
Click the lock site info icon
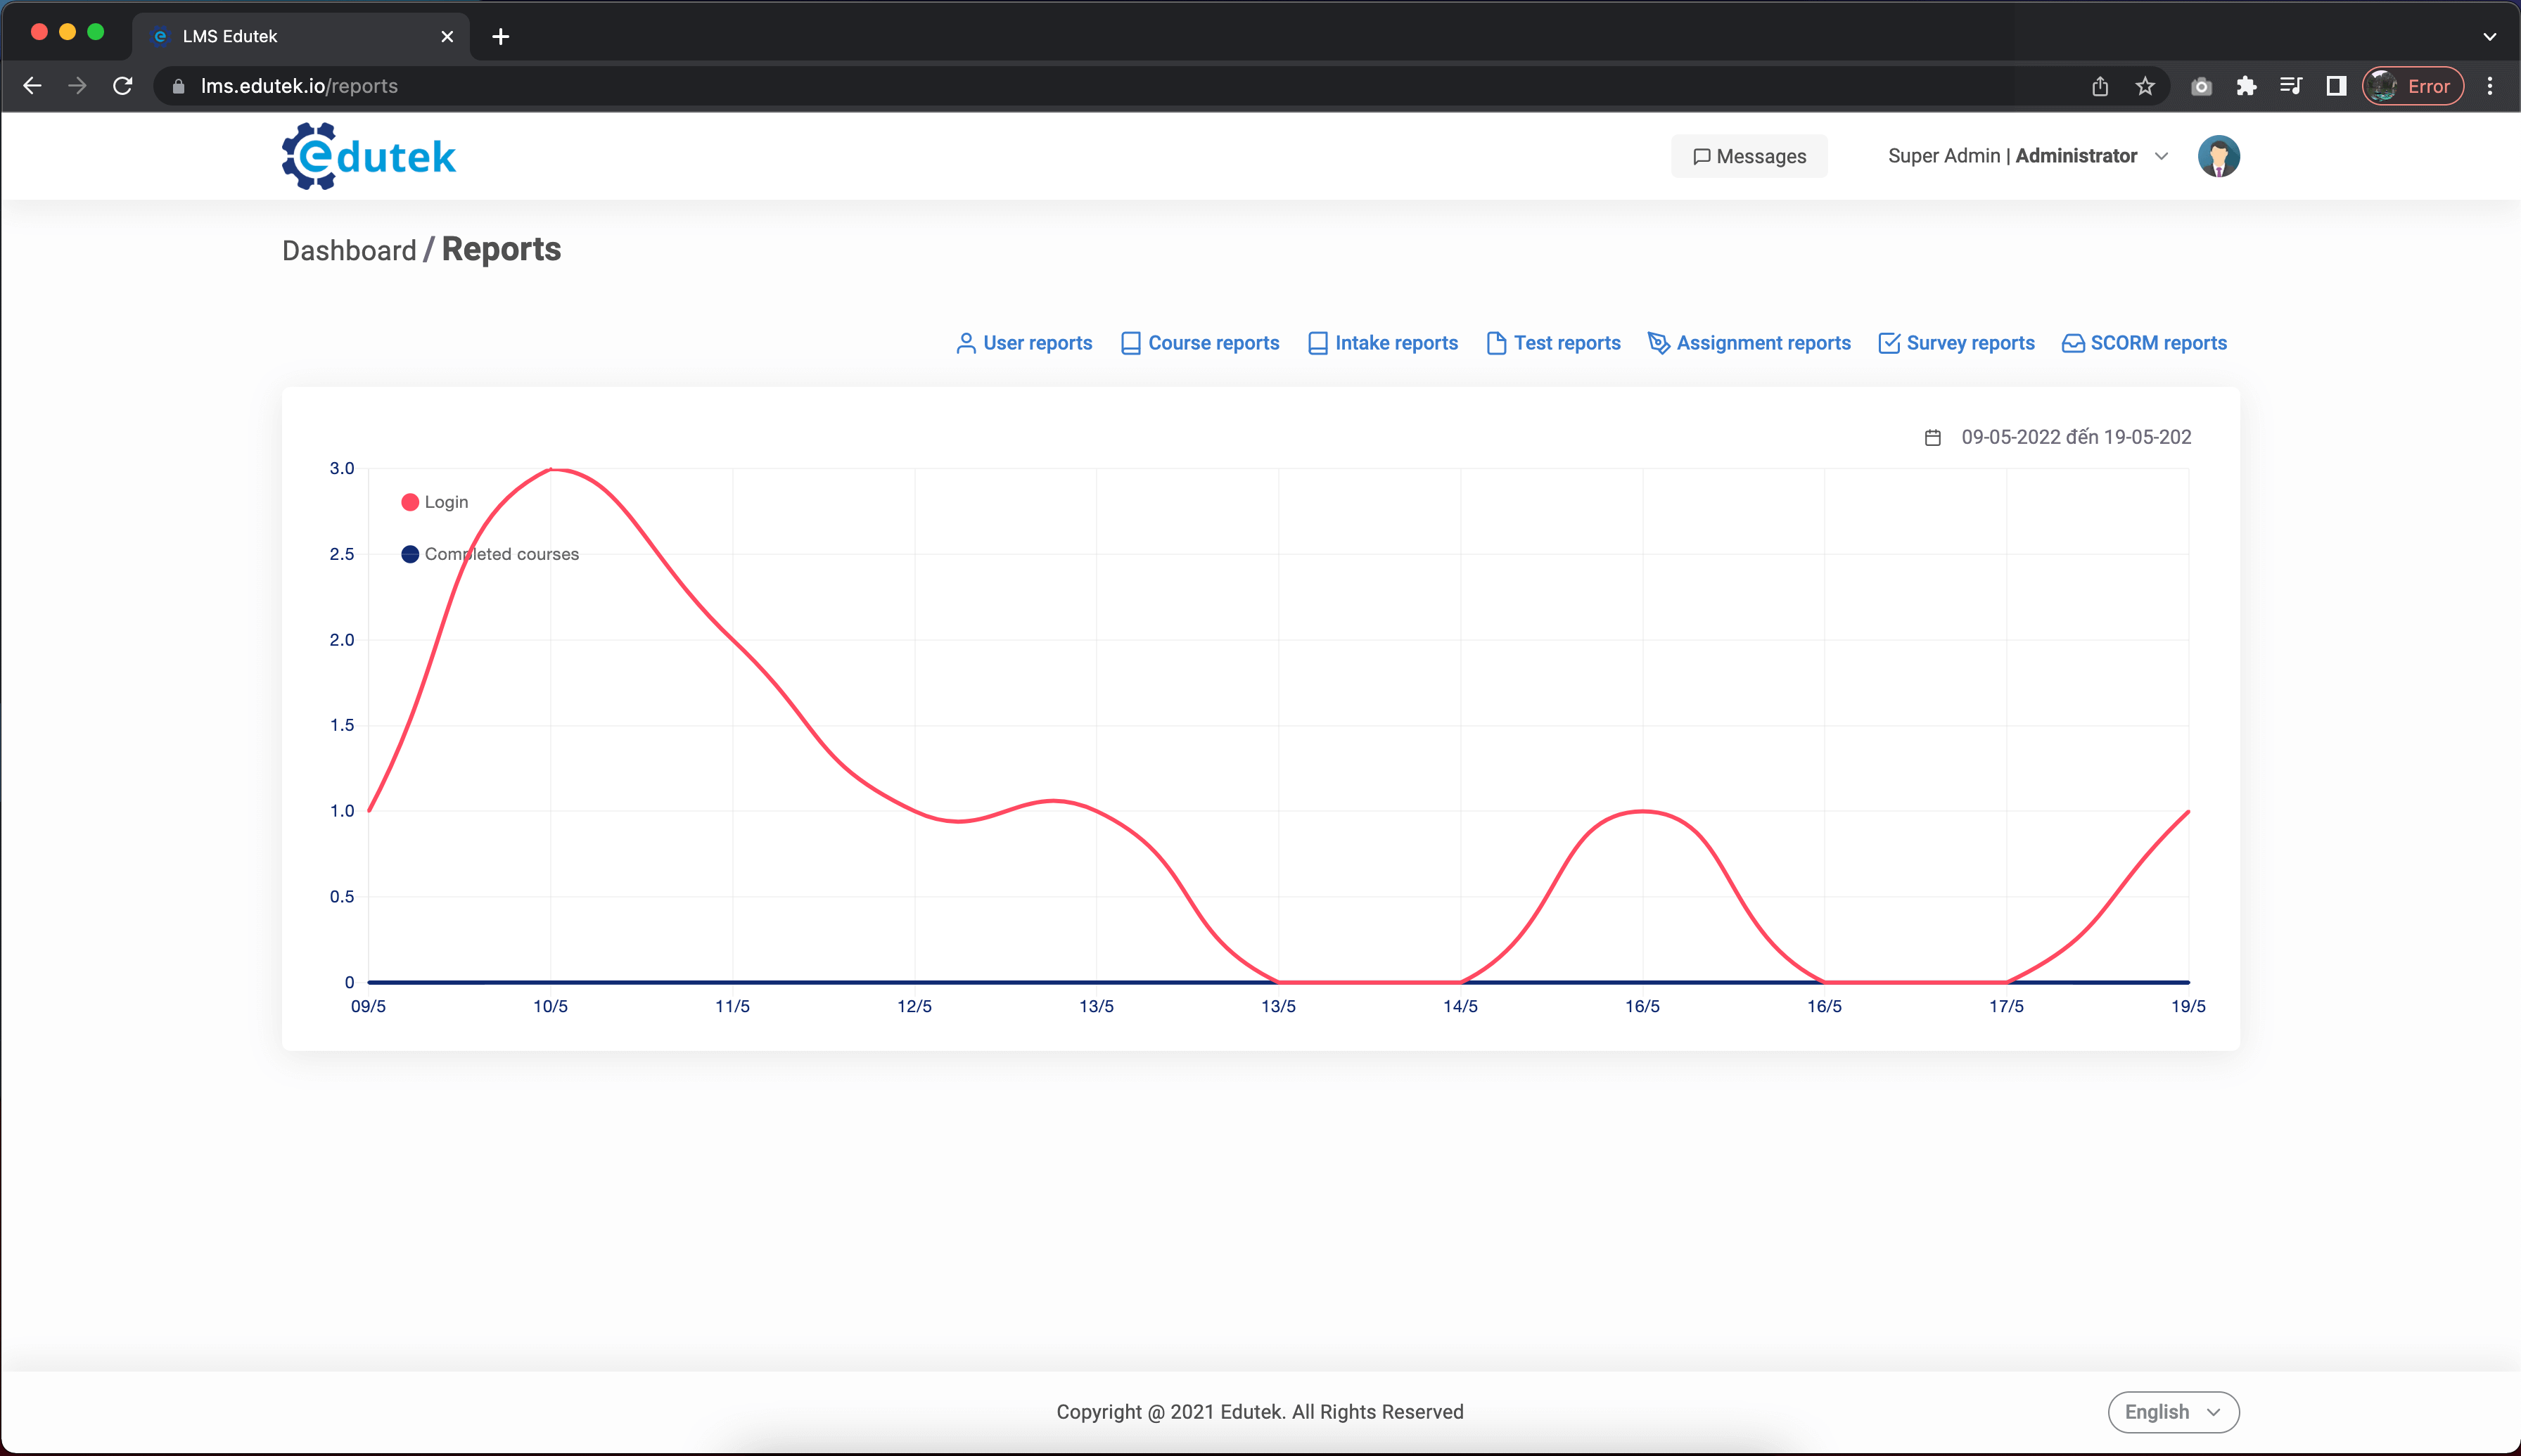pos(179,86)
